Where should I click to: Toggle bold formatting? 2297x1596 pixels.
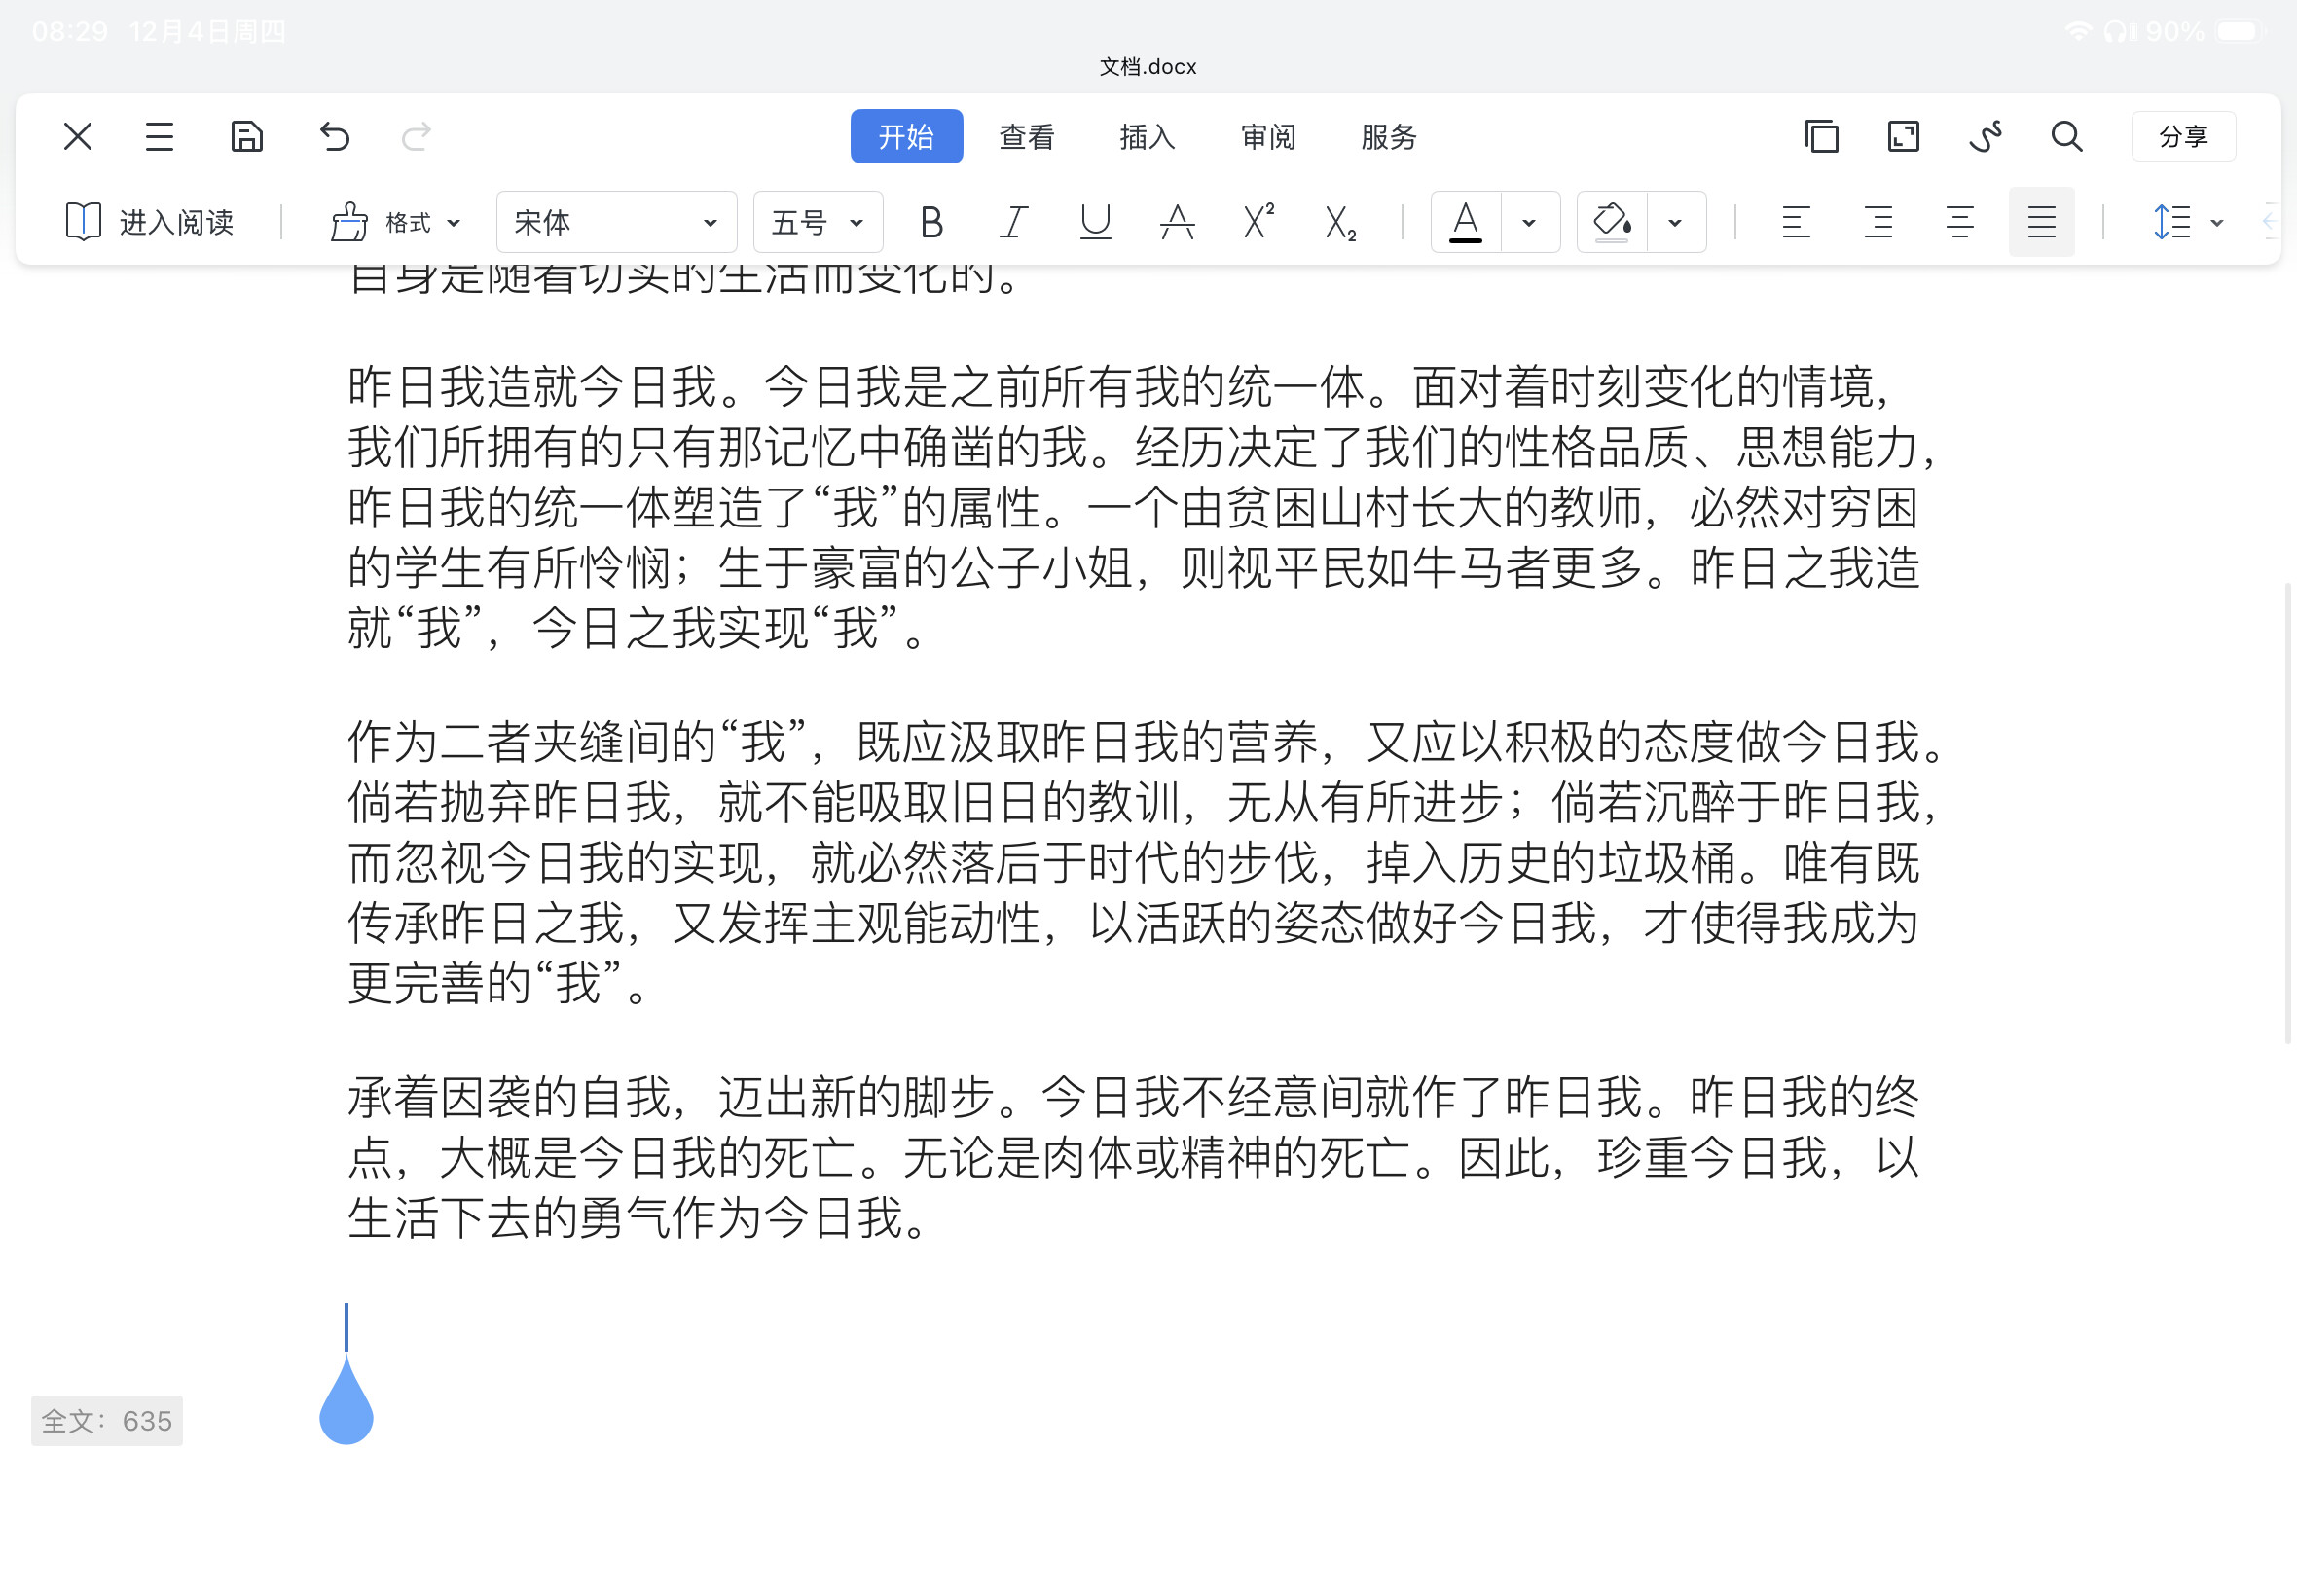click(931, 222)
